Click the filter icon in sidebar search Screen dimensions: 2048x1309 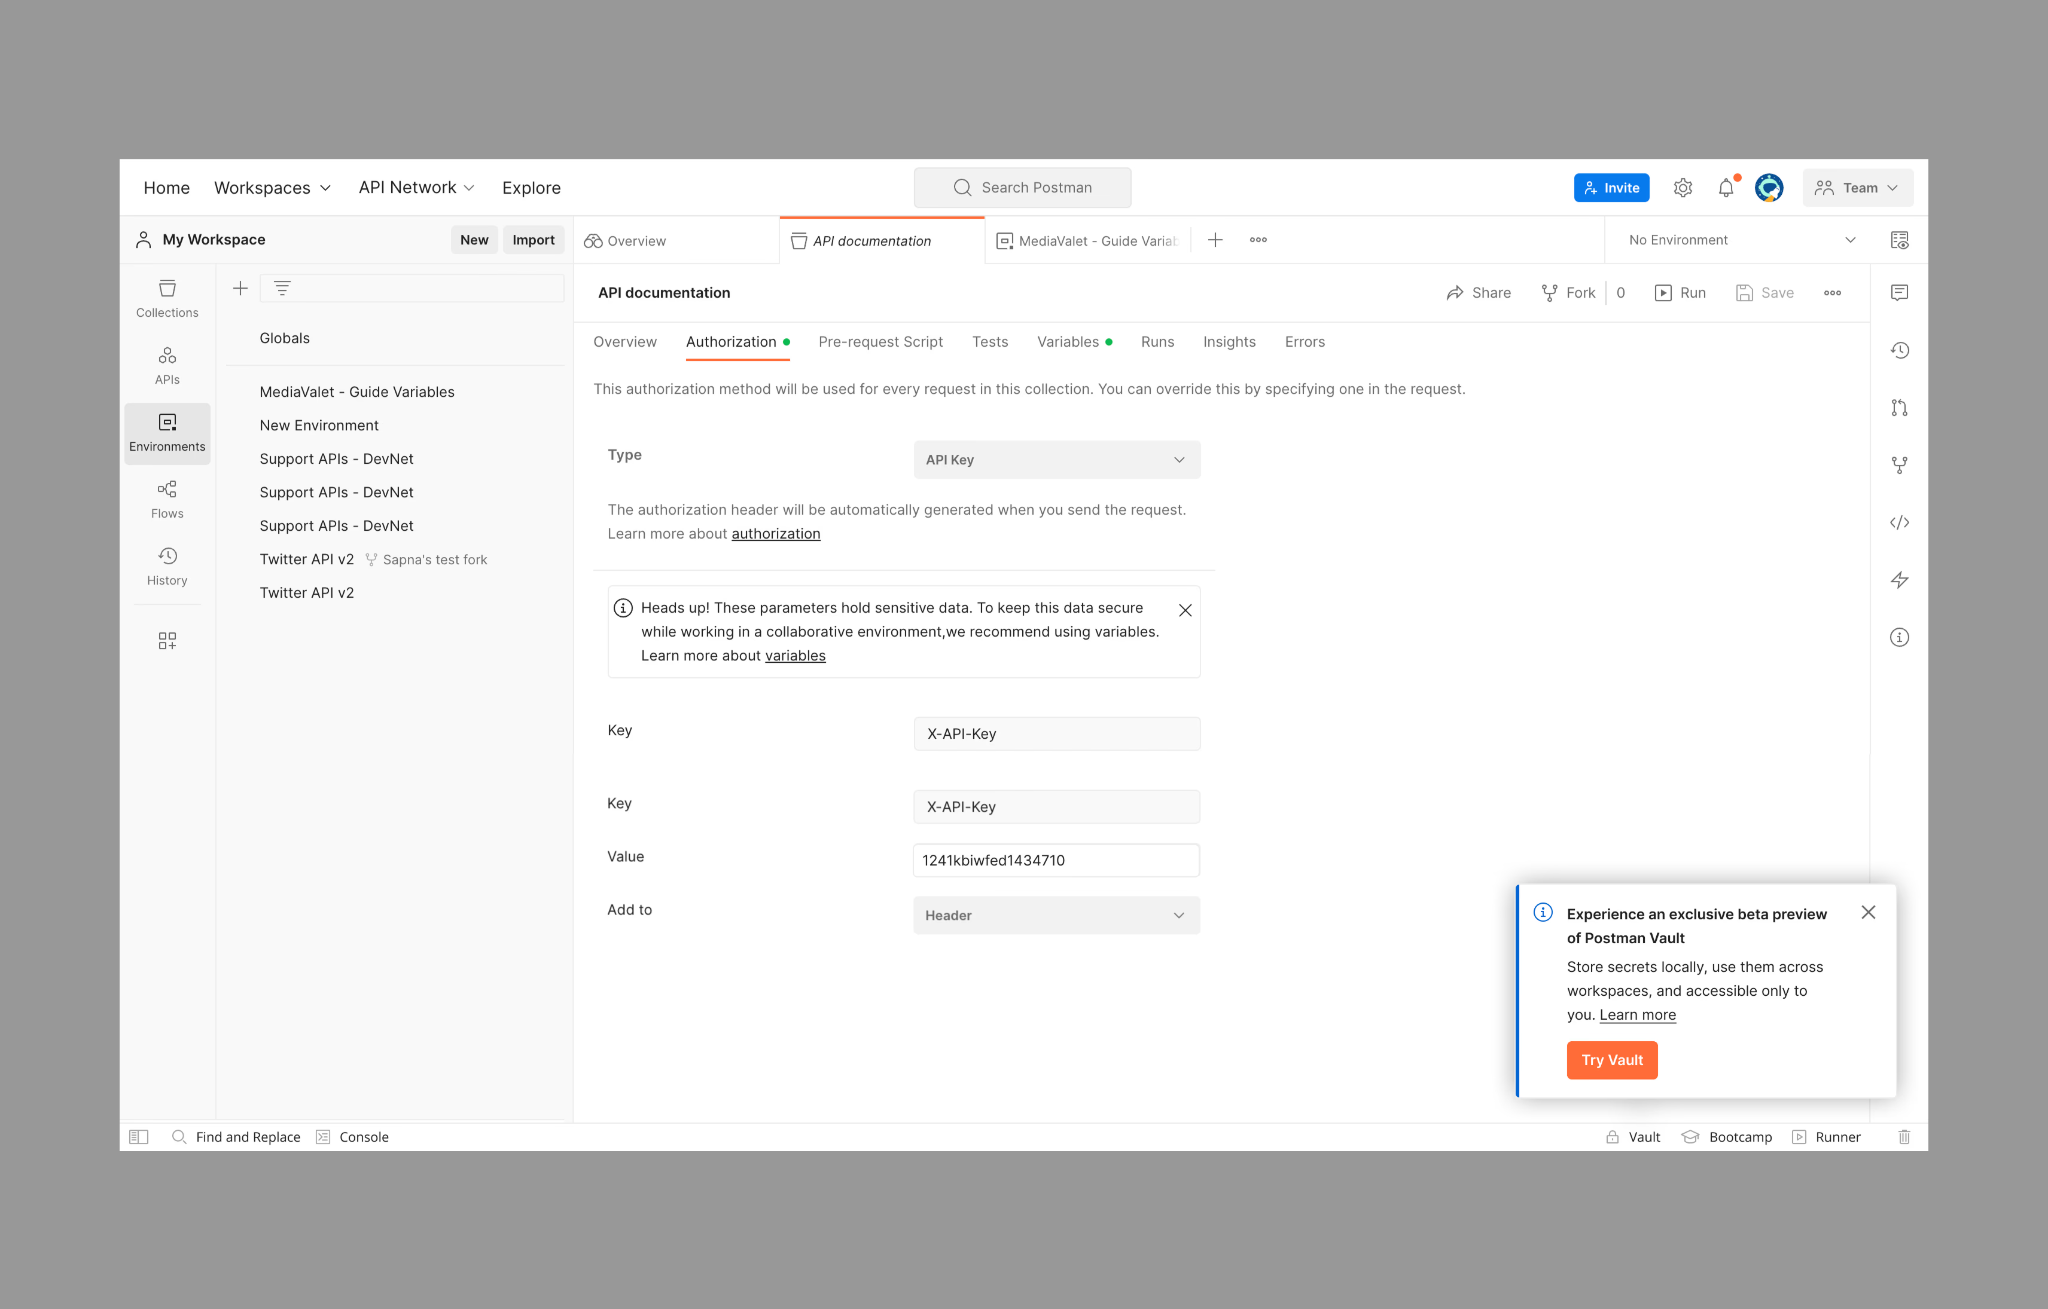282,288
